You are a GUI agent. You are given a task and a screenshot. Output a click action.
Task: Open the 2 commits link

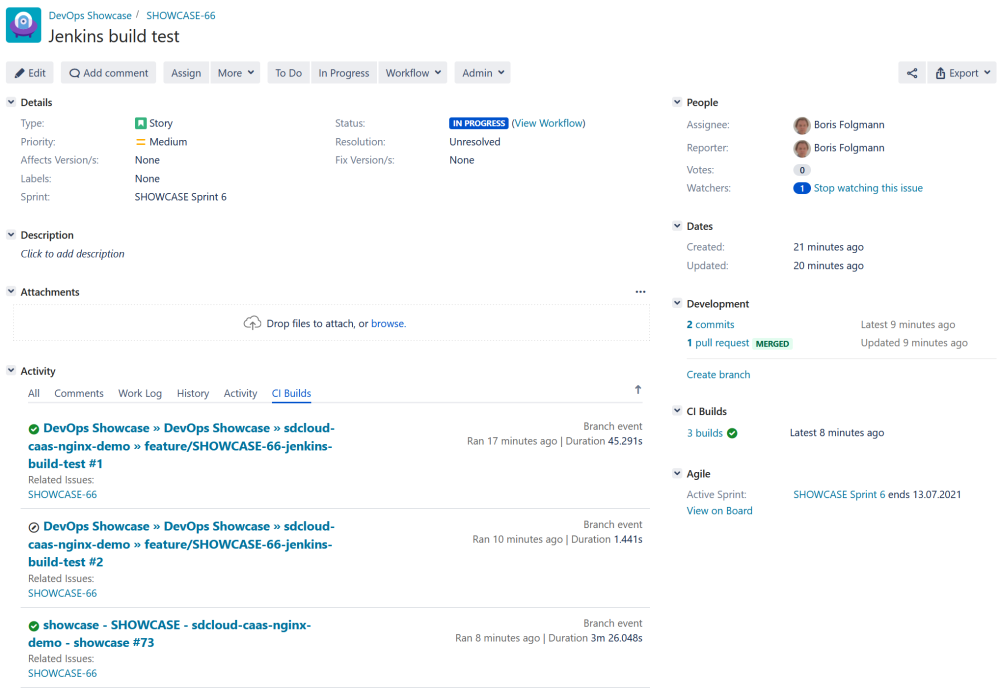[710, 325]
